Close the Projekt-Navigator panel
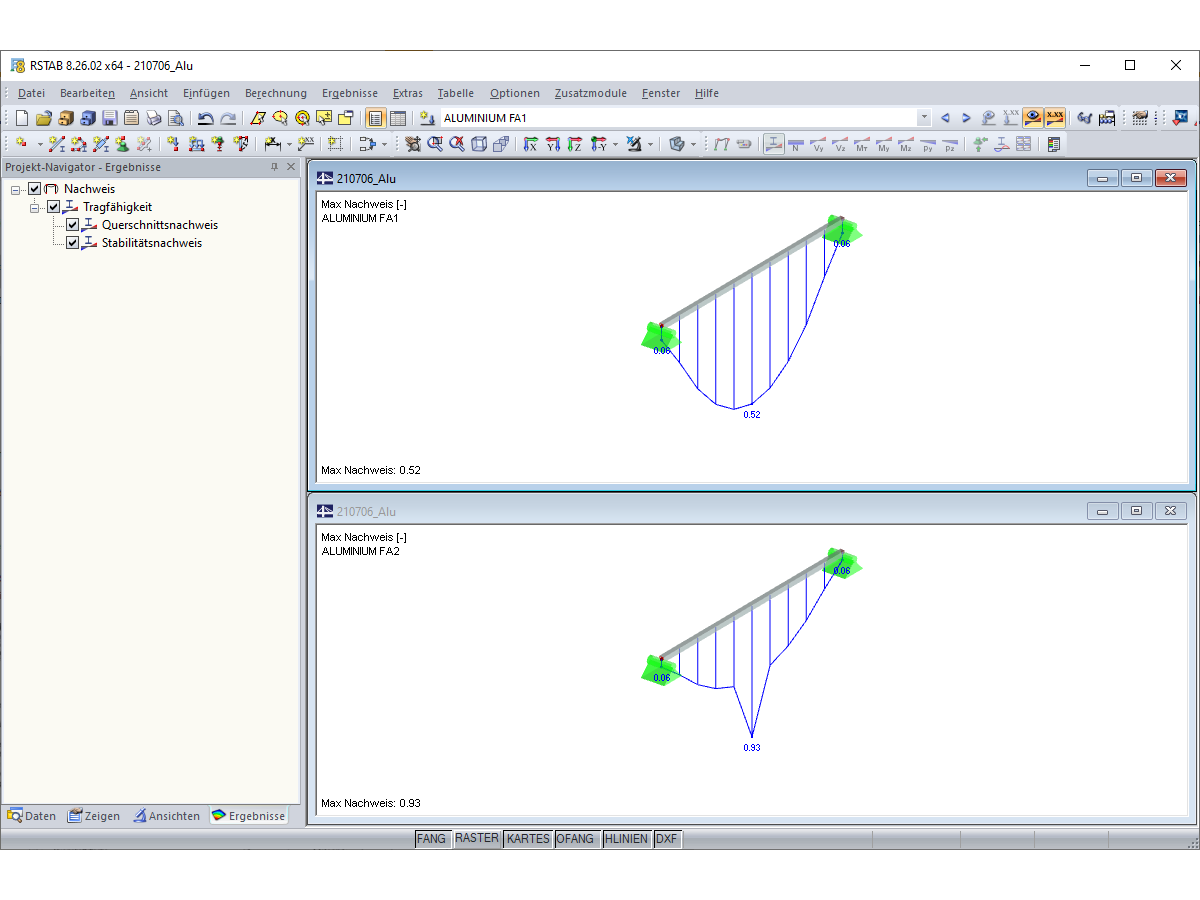Image resolution: width=1200 pixels, height=900 pixels. point(291,167)
